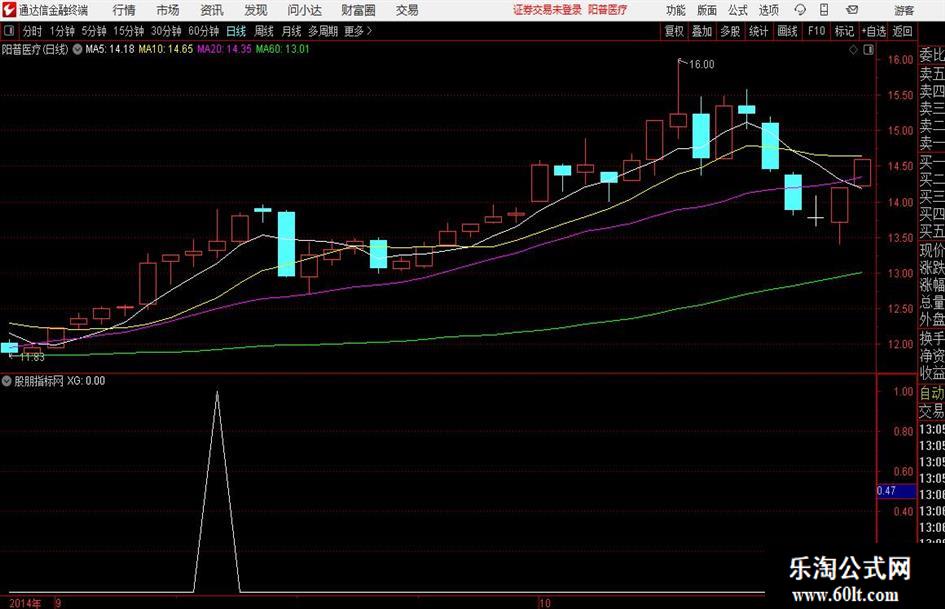Open the 资讯 menu
Screen dimensions: 945x609
point(212,10)
